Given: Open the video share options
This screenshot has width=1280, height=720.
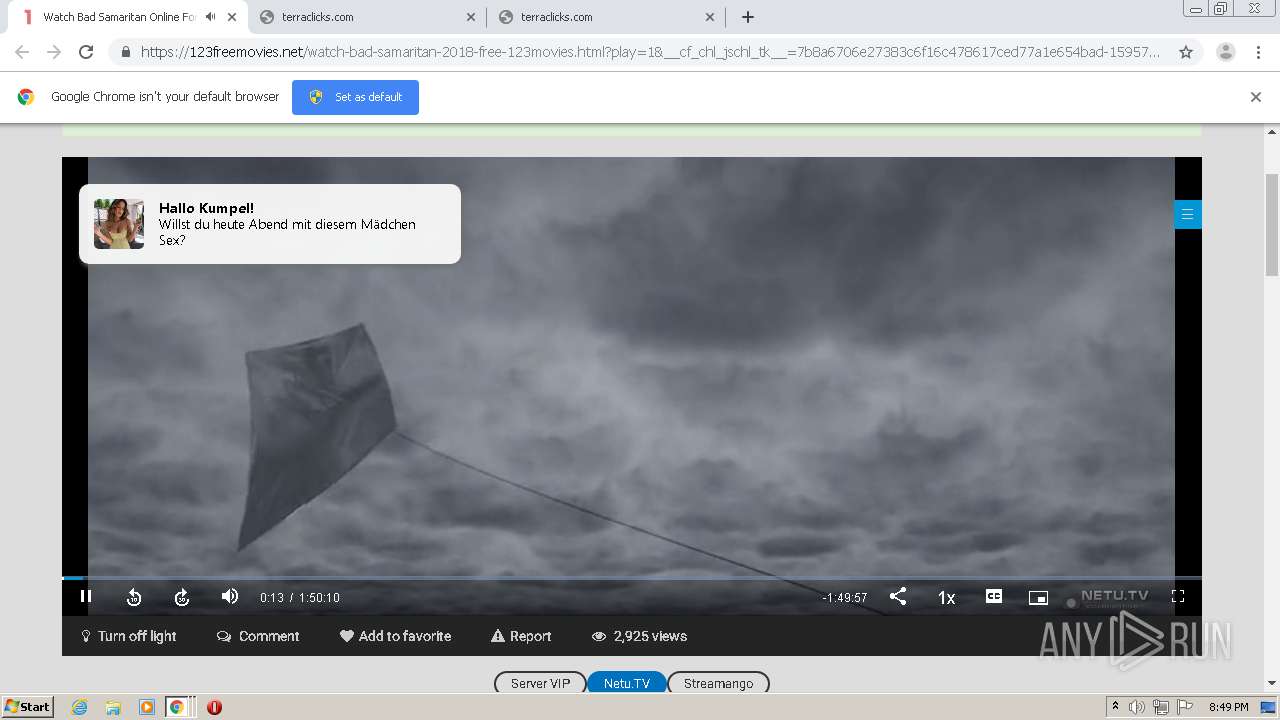Looking at the screenshot, I should pos(898,596).
